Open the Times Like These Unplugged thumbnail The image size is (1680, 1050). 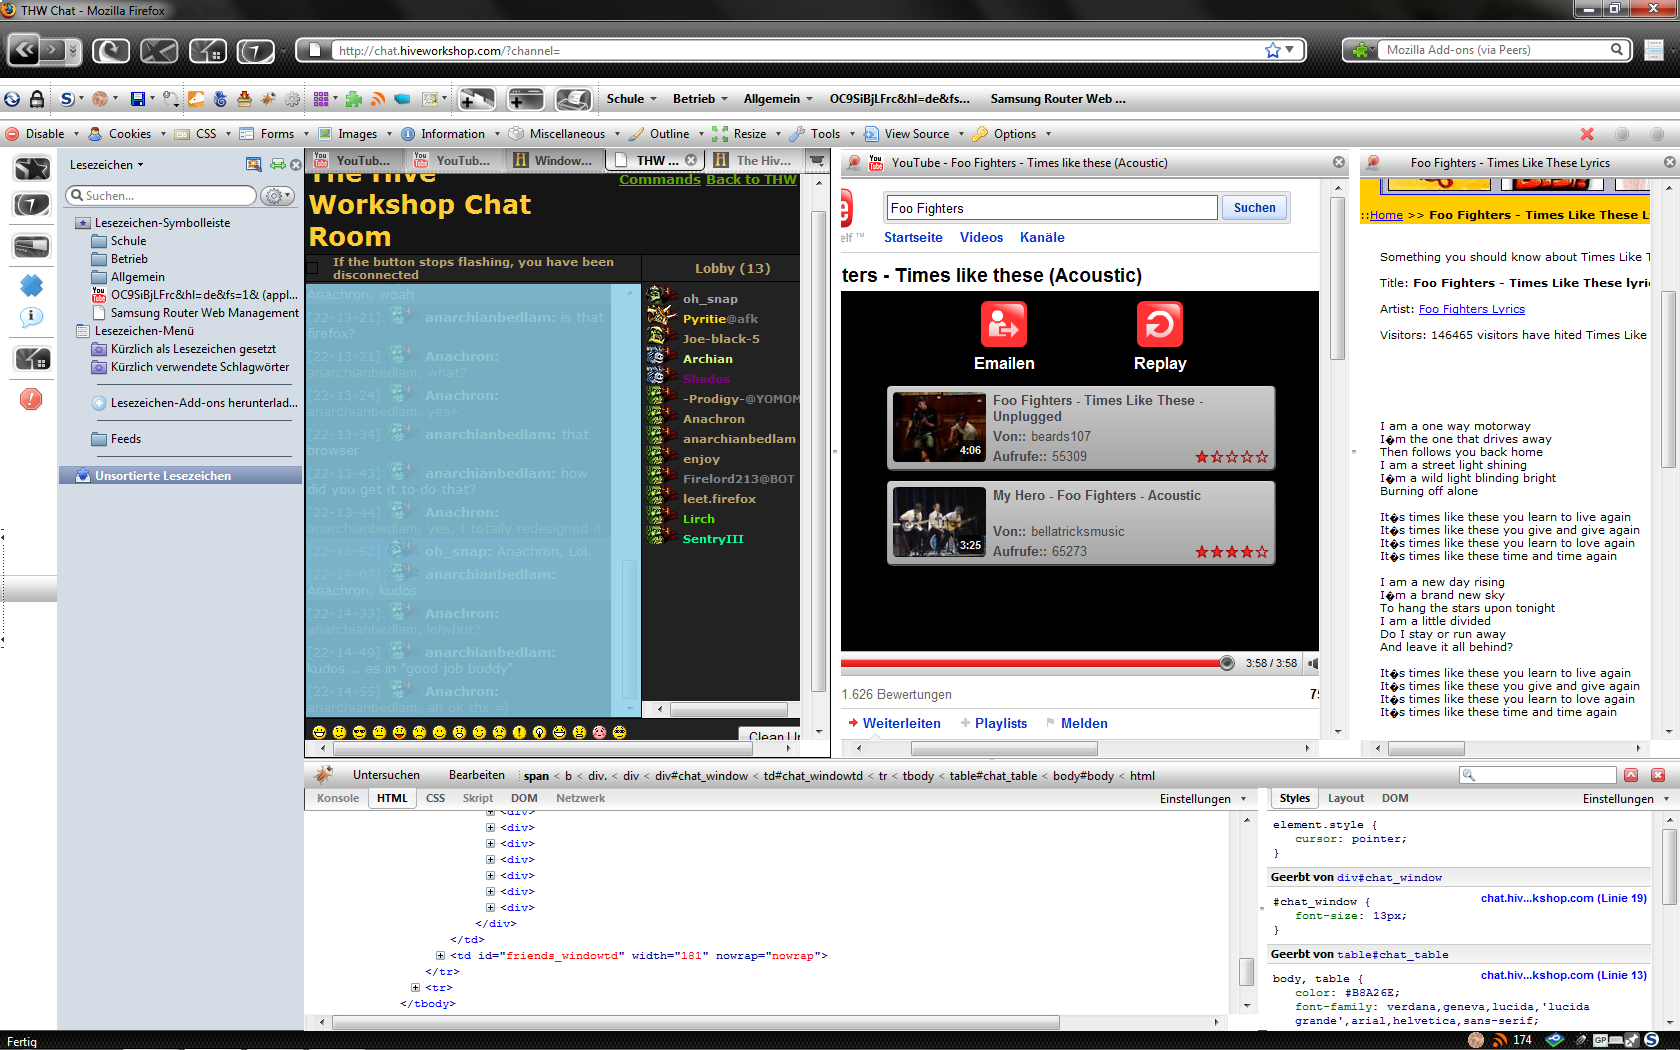[939, 427]
